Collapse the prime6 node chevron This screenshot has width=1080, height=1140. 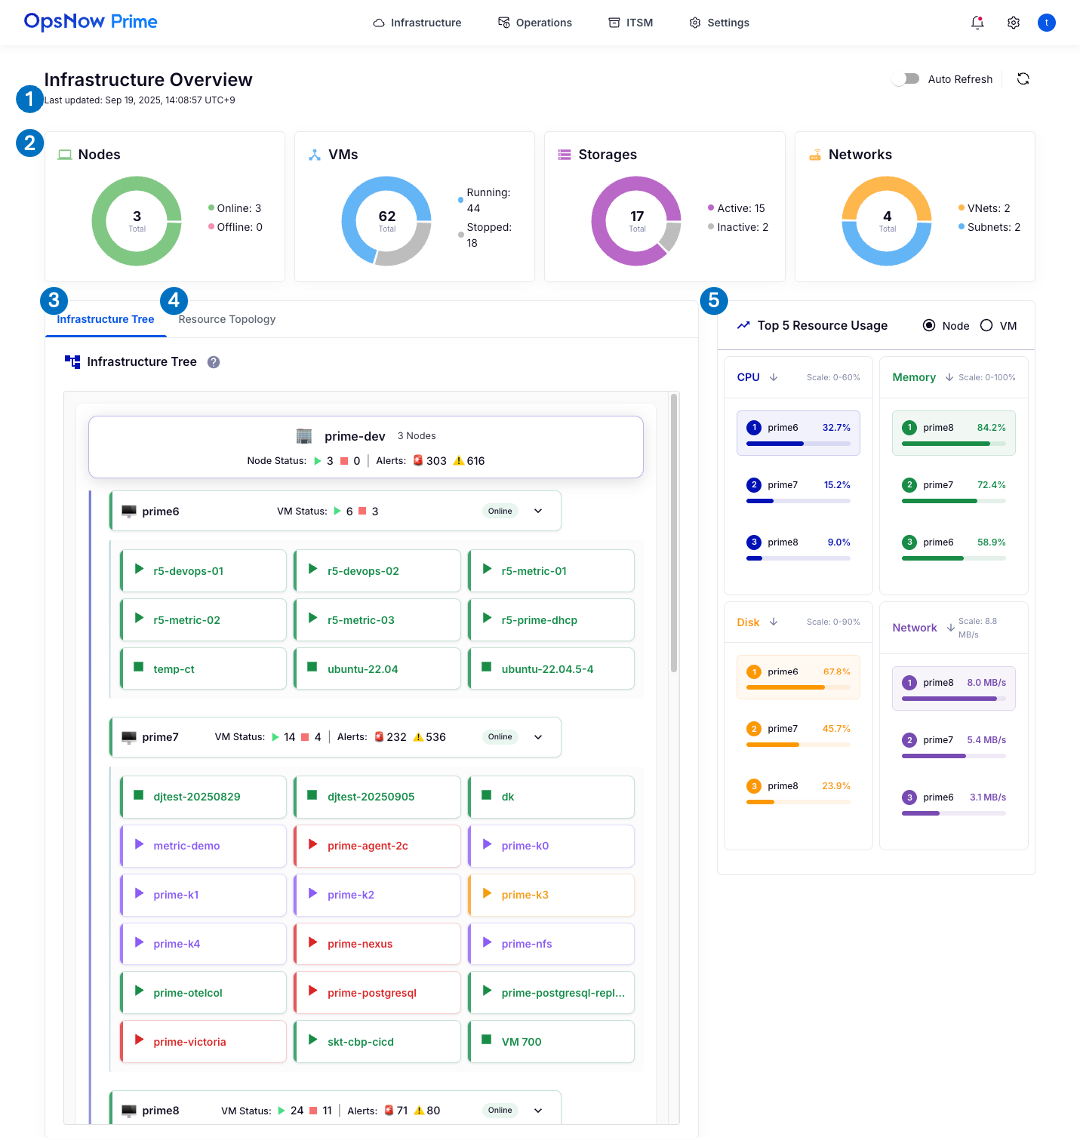click(538, 511)
